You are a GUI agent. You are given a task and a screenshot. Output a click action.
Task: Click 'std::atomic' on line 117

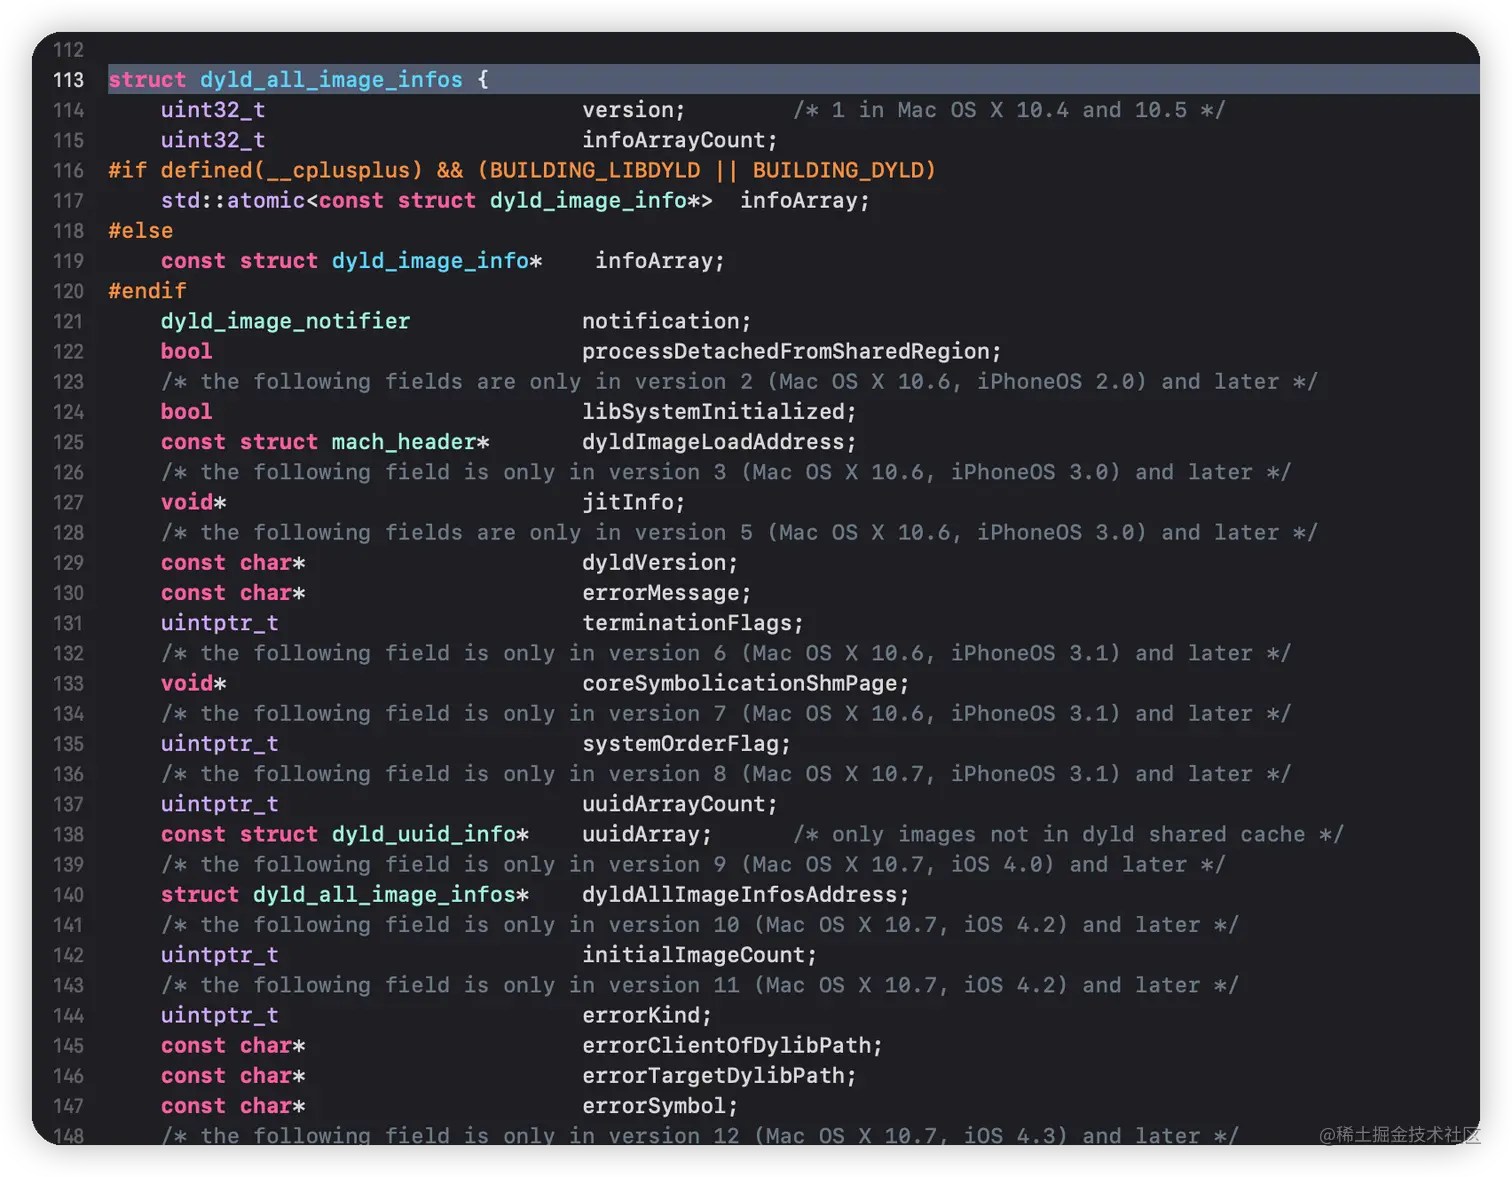pyautogui.click(x=233, y=200)
